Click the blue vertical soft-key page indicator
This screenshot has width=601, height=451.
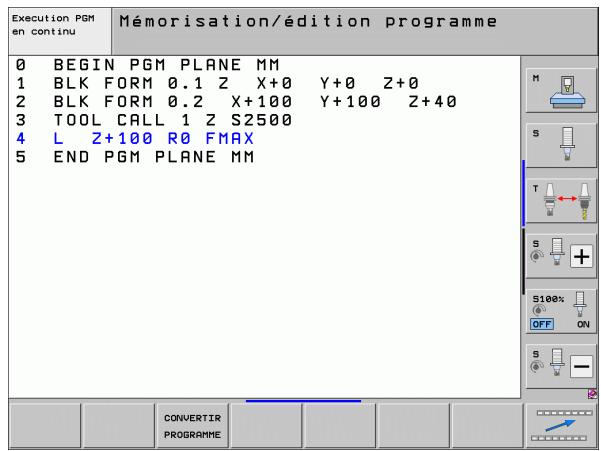click(x=524, y=194)
